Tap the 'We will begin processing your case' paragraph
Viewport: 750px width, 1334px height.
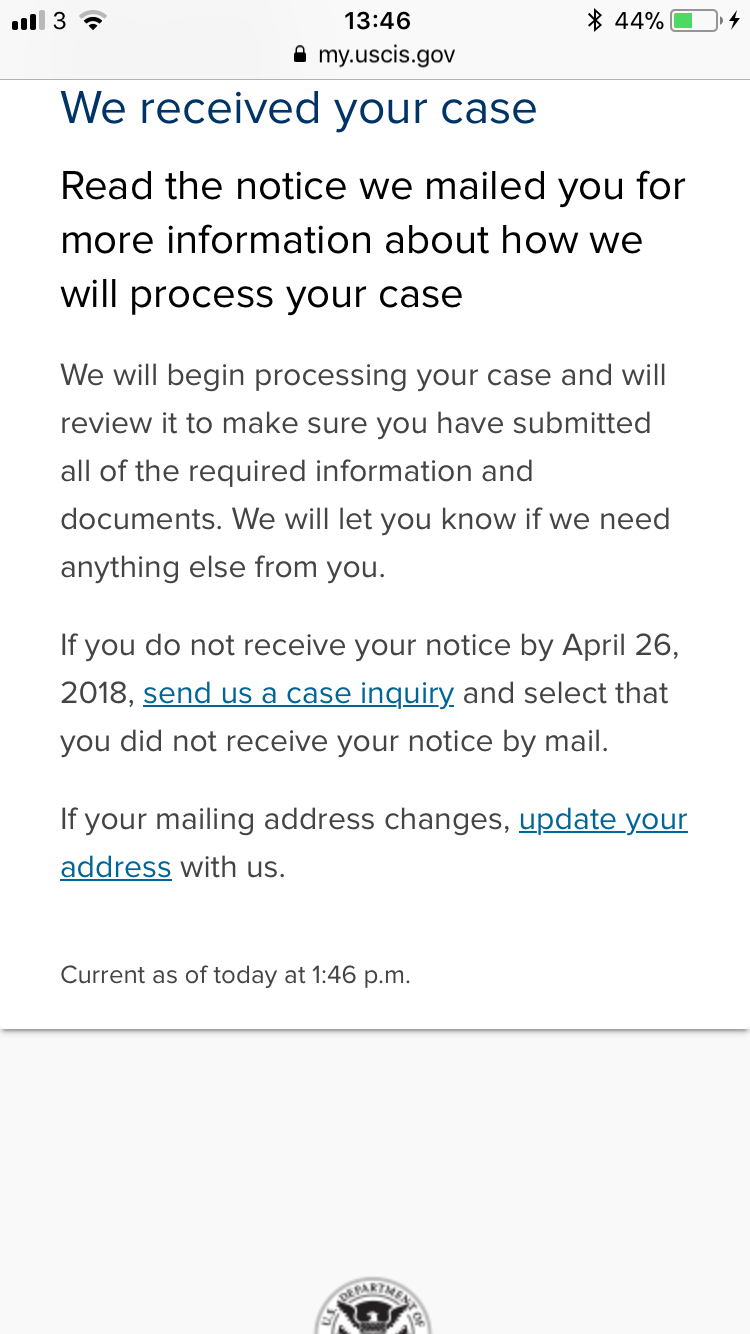click(365, 471)
